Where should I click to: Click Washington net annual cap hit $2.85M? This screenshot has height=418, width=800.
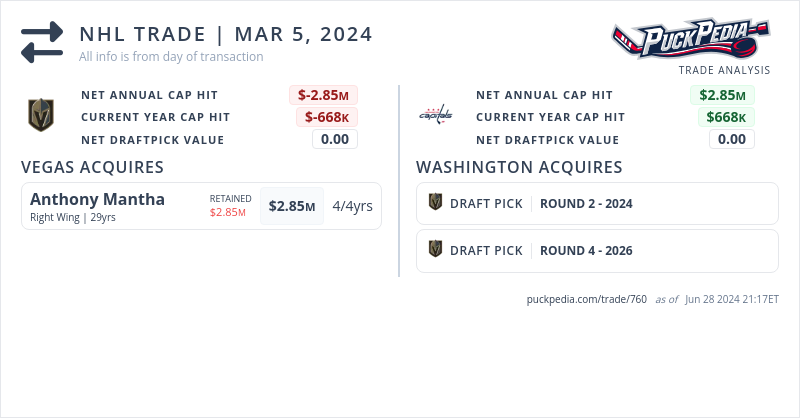tap(722, 95)
